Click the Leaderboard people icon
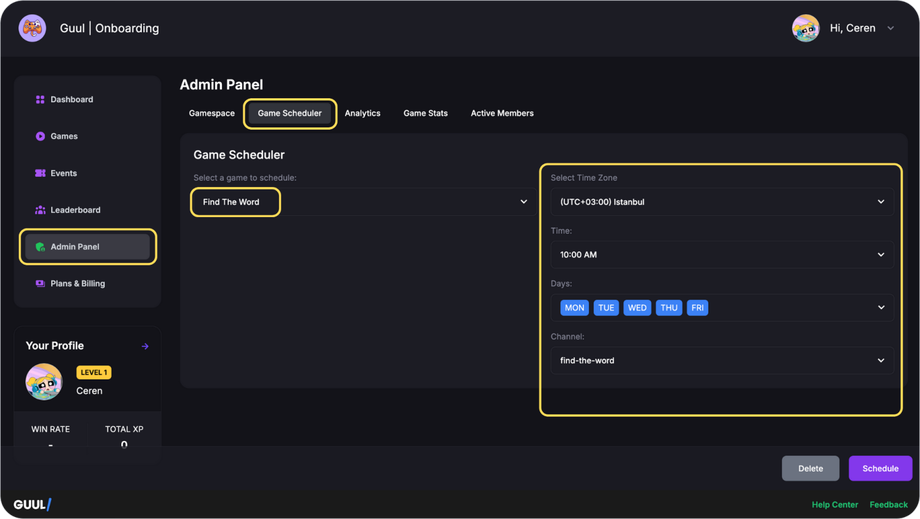Viewport: 920px width, 519px height. click(40, 210)
